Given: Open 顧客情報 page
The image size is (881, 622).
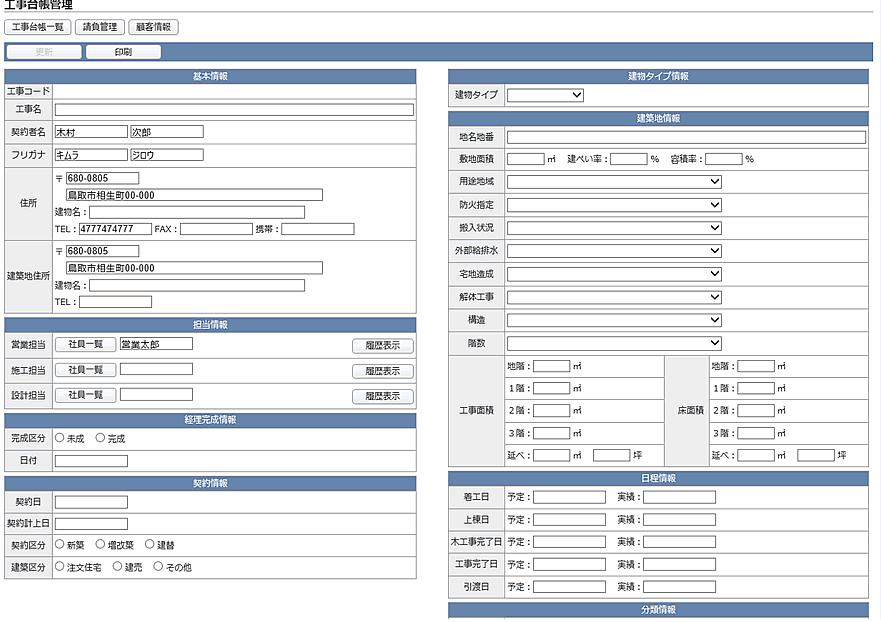Looking at the screenshot, I should pyautogui.click(x=154, y=27).
